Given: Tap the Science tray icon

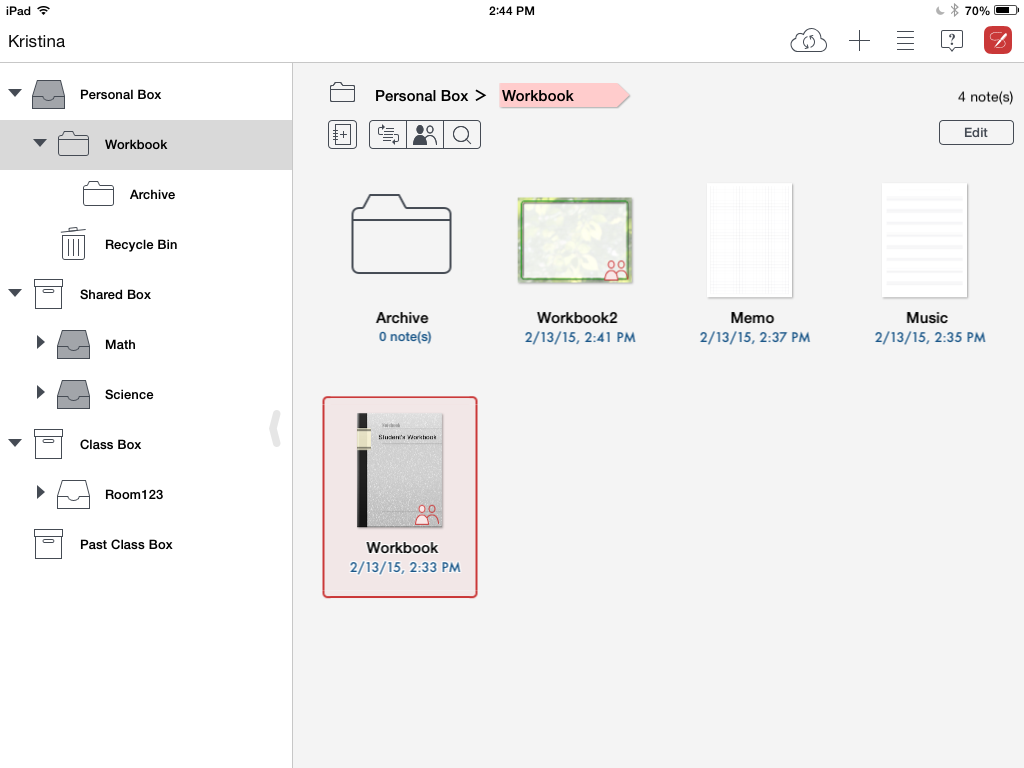Looking at the screenshot, I should click(x=73, y=394).
